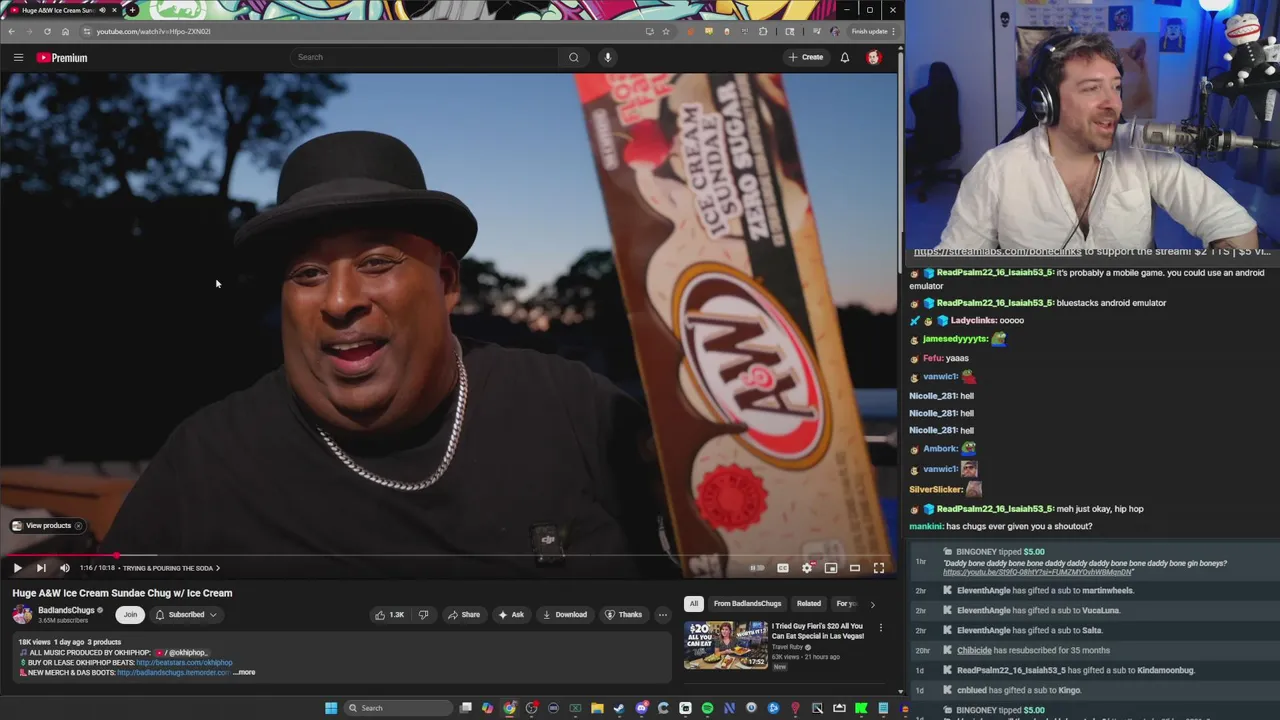Open File Explorer from taskbar
The image size is (1280, 720).
(597, 708)
